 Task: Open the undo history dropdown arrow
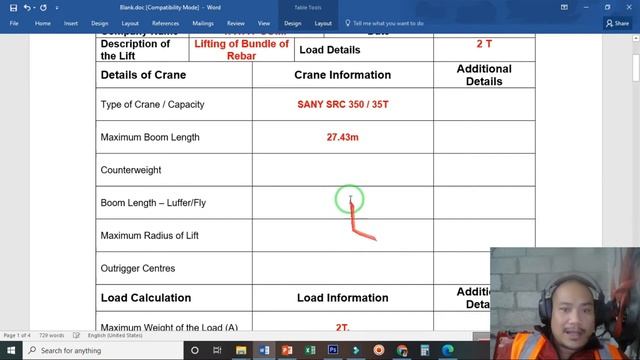(34, 8)
